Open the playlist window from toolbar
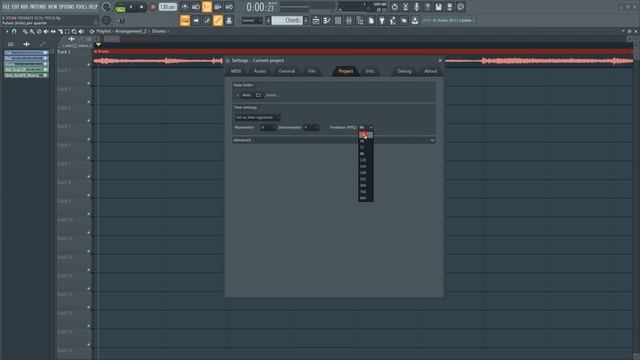 click(x=316, y=20)
